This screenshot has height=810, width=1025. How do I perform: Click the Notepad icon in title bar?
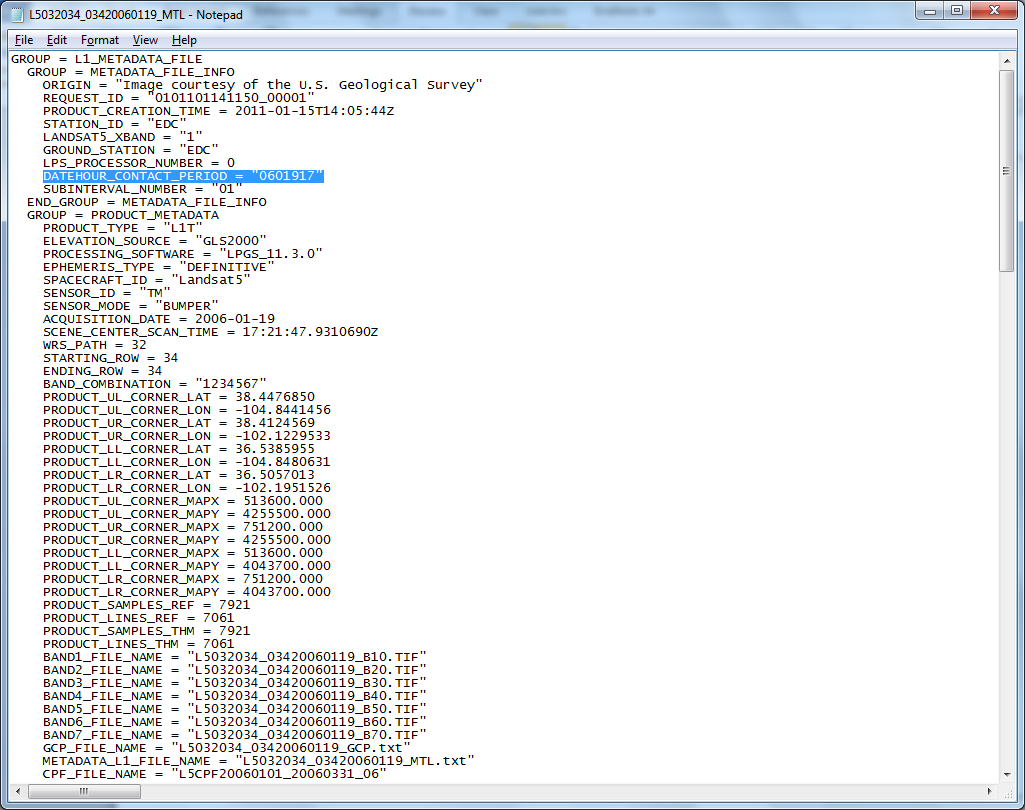click(18, 14)
